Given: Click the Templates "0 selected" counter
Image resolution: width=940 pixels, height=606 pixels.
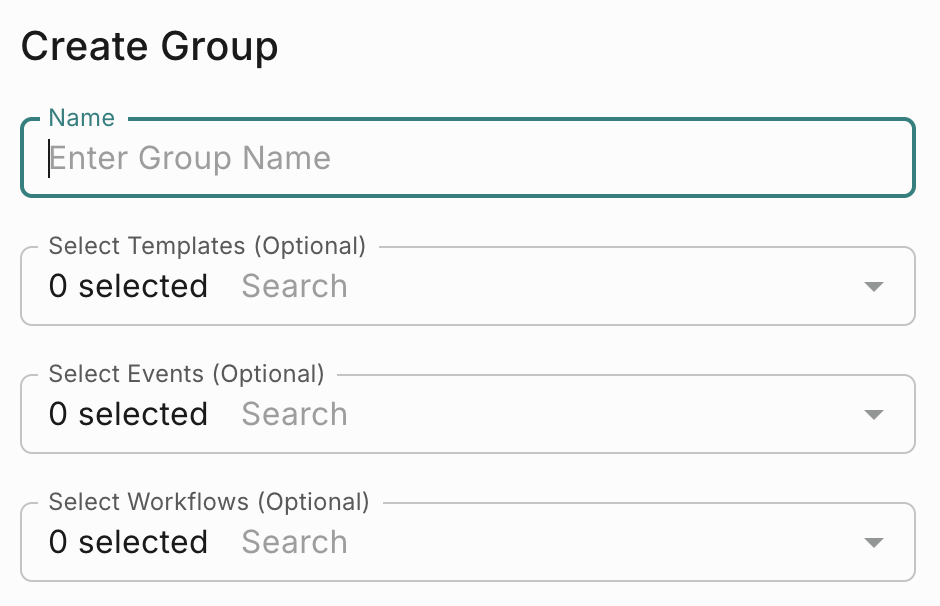Looking at the screenshot, I should 128,286.
